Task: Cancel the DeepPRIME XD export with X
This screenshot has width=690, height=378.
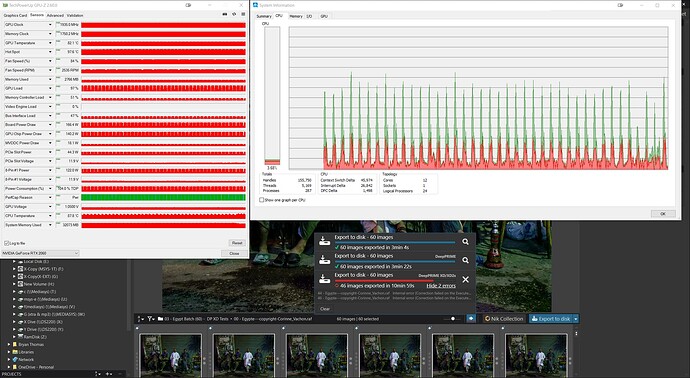Action: point(465,279)
